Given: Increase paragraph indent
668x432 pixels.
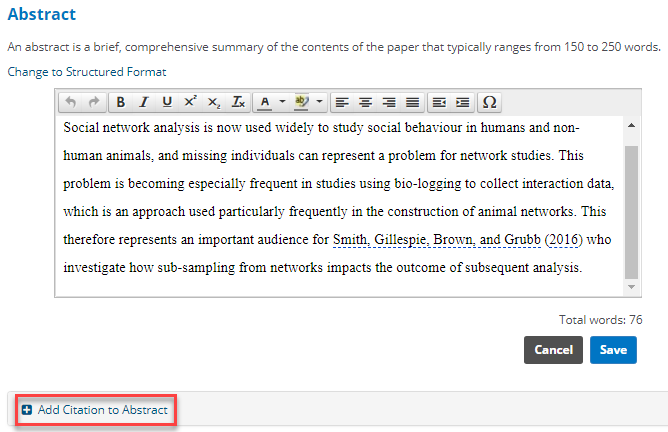Looking at the screenshot, I should [x=462, y=102].
